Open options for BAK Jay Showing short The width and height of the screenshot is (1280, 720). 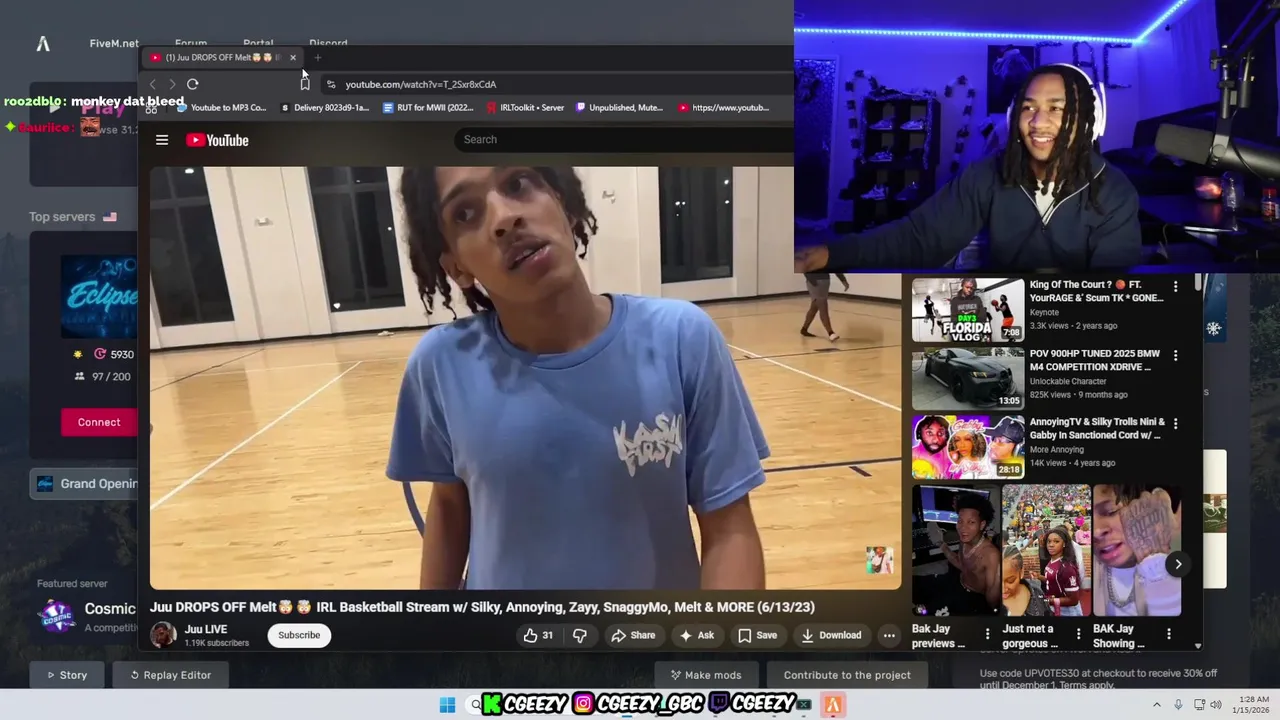1168,633
